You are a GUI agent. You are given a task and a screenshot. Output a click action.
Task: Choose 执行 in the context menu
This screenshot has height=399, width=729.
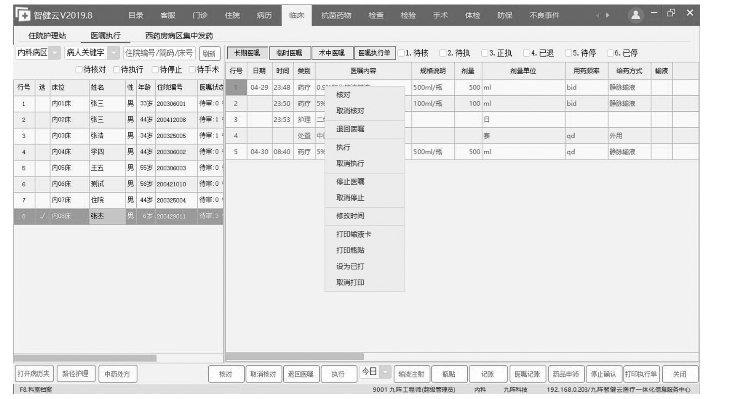[x=364, y=147]
